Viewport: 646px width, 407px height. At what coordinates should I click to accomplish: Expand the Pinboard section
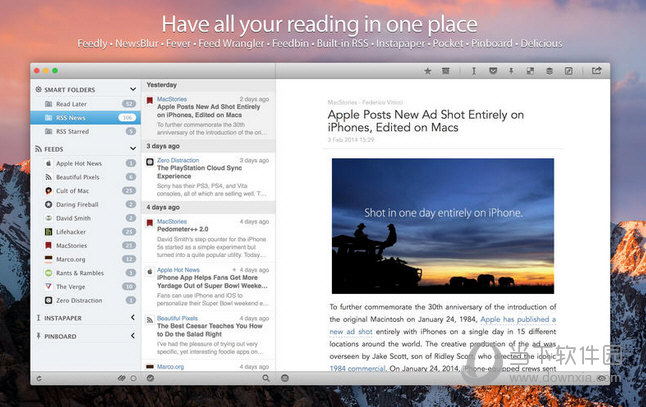pos(133,336)
